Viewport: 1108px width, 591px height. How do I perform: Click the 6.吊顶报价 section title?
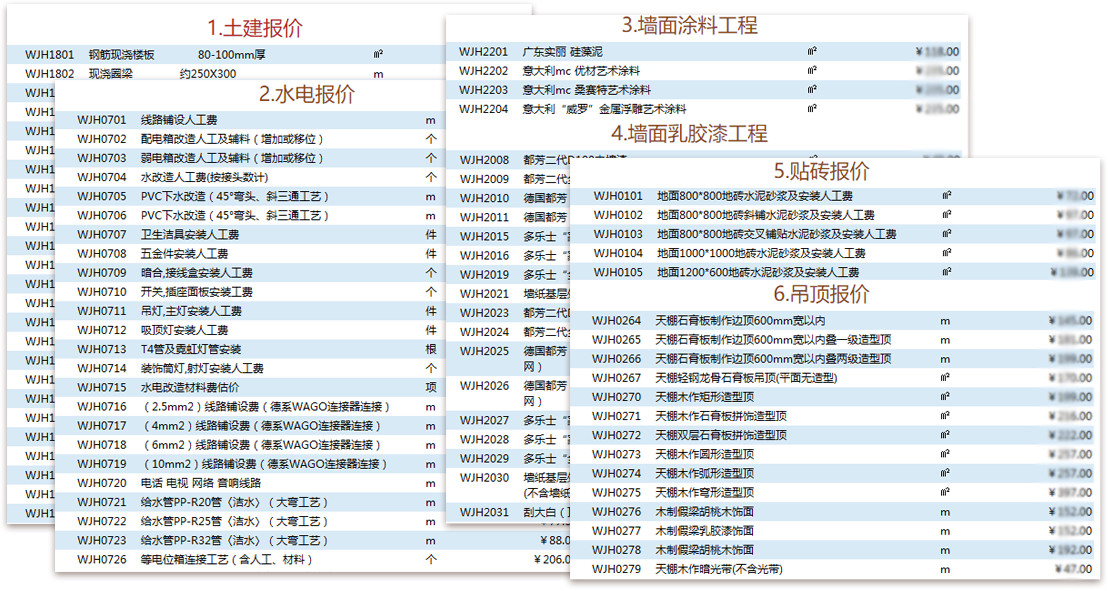(821, 294)
